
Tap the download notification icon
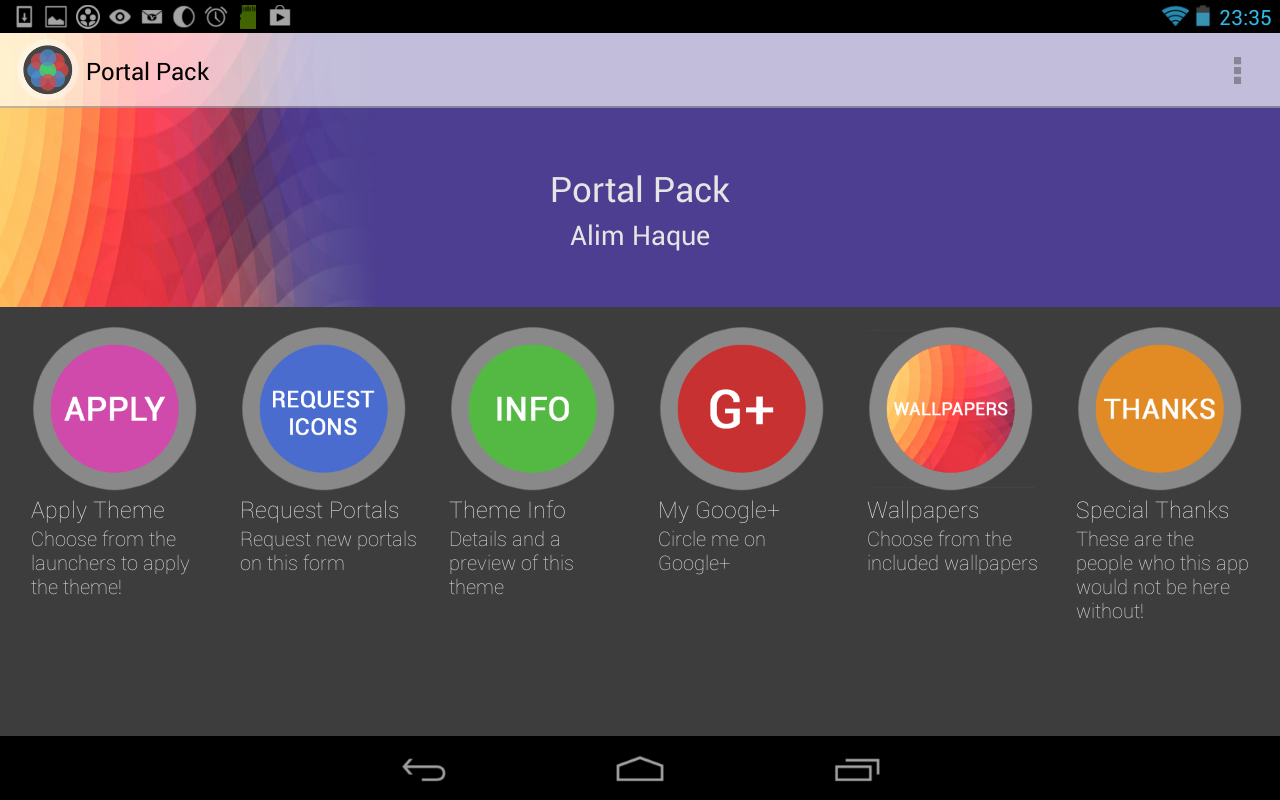pyautogui.click(x=24, y=16)
